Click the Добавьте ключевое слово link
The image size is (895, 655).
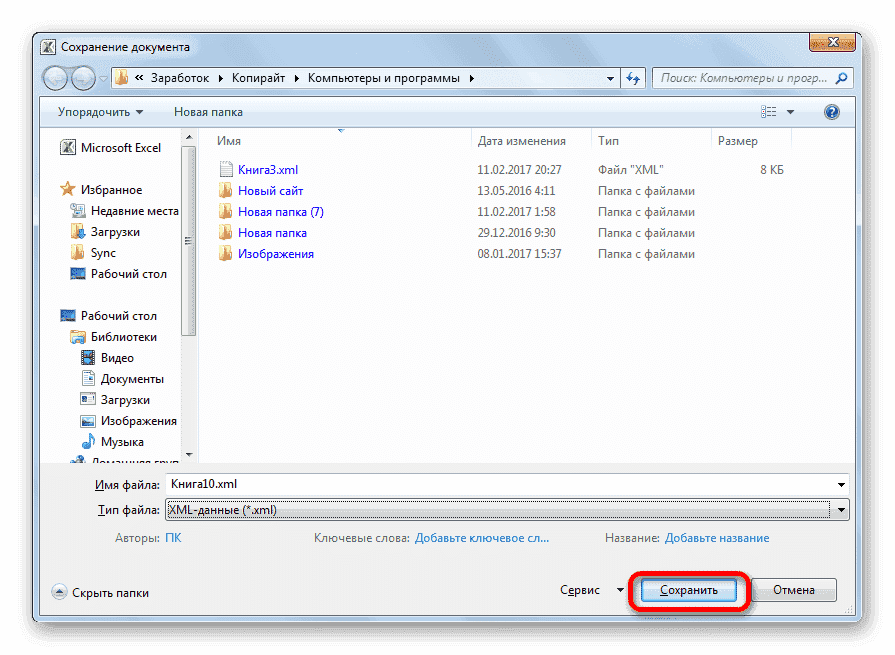pos(482,538)
